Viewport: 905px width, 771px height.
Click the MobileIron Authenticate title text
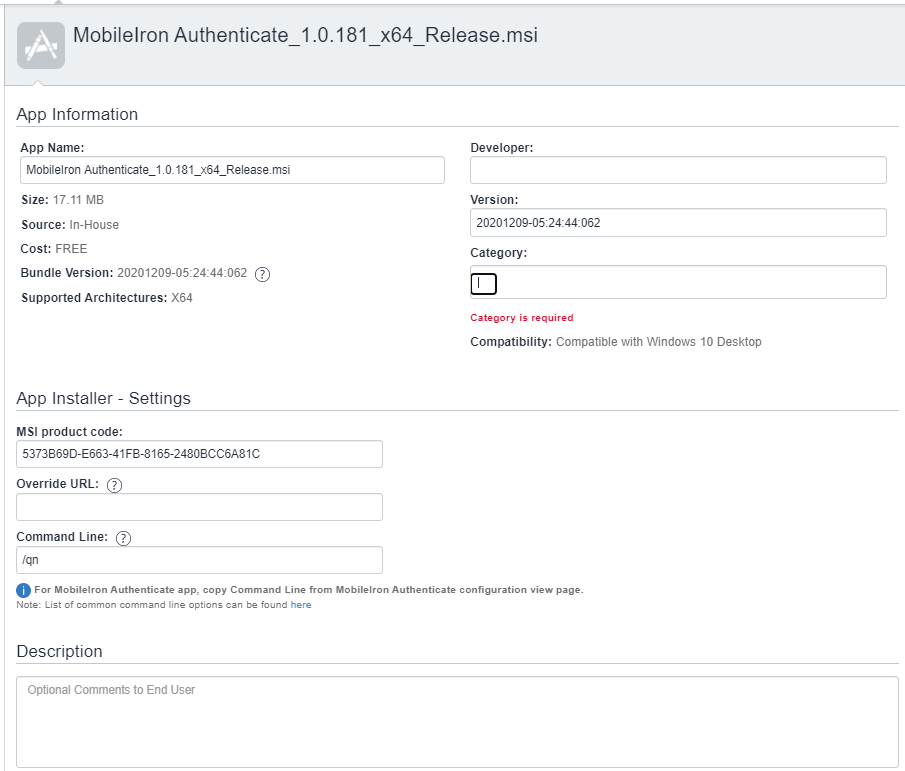(x=306, y=35)
